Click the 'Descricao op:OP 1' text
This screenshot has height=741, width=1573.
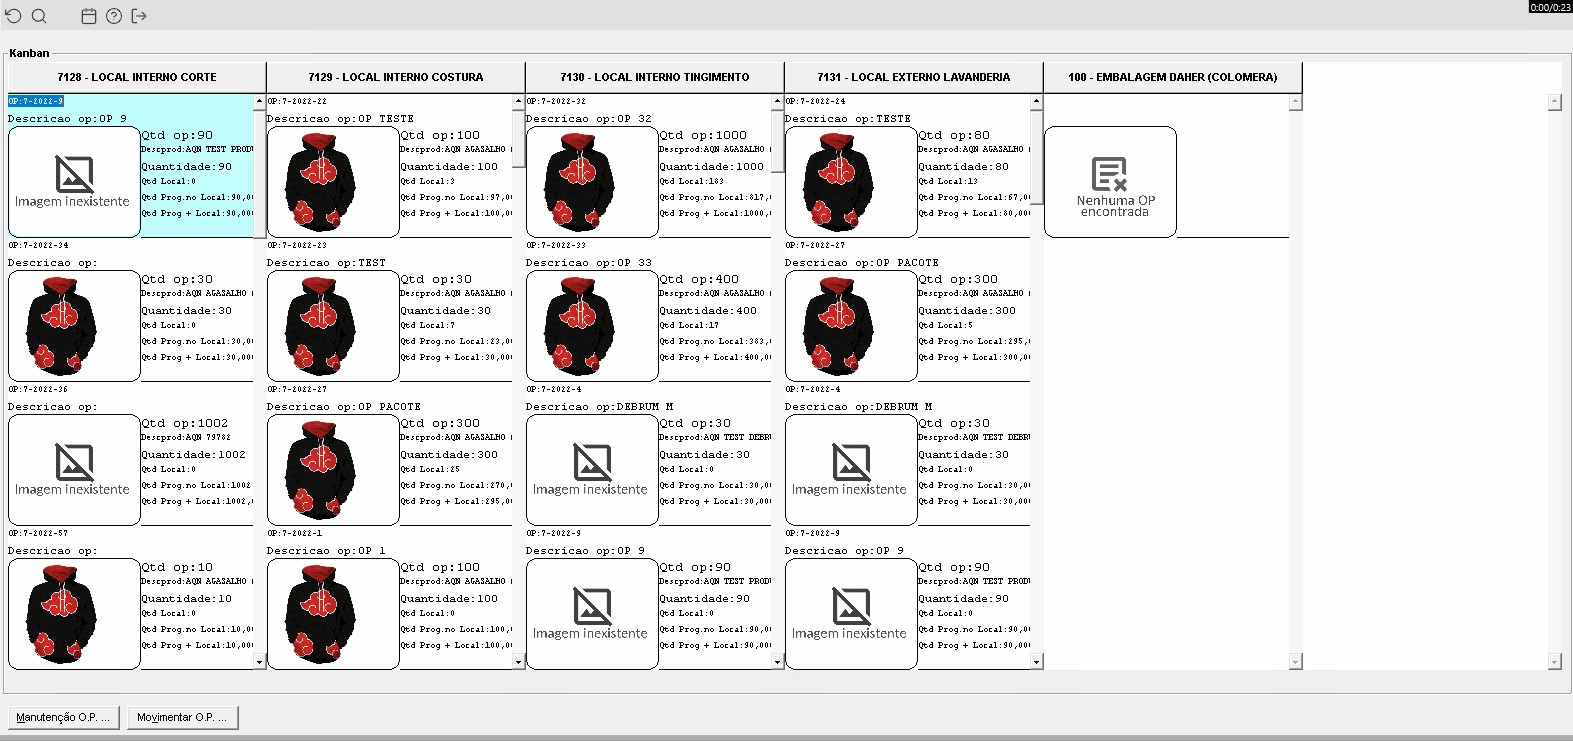tap(326, 551)
